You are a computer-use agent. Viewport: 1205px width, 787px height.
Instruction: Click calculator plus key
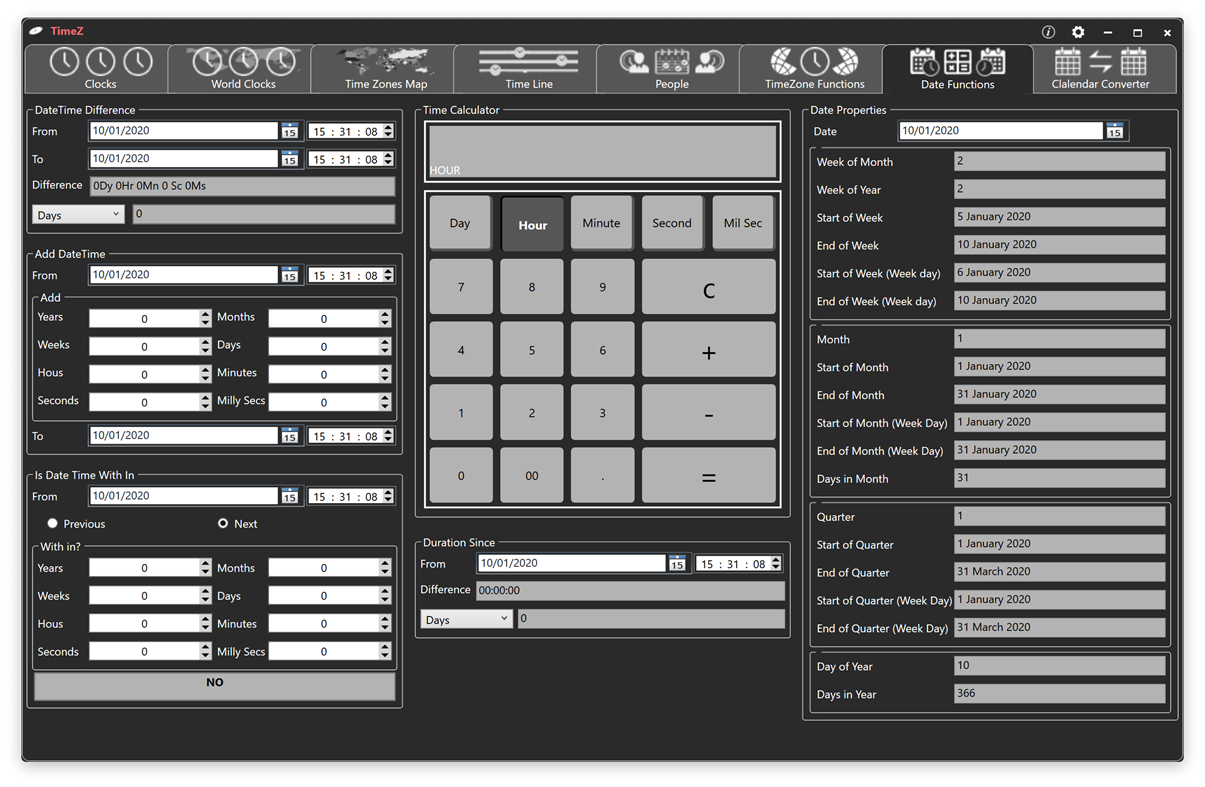coord(709,350)
